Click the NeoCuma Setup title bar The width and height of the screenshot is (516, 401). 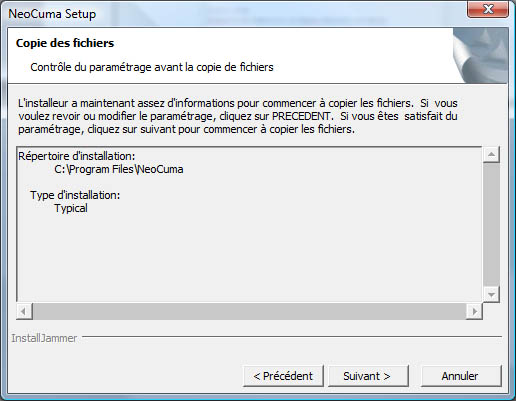click(x=233, y=13)
